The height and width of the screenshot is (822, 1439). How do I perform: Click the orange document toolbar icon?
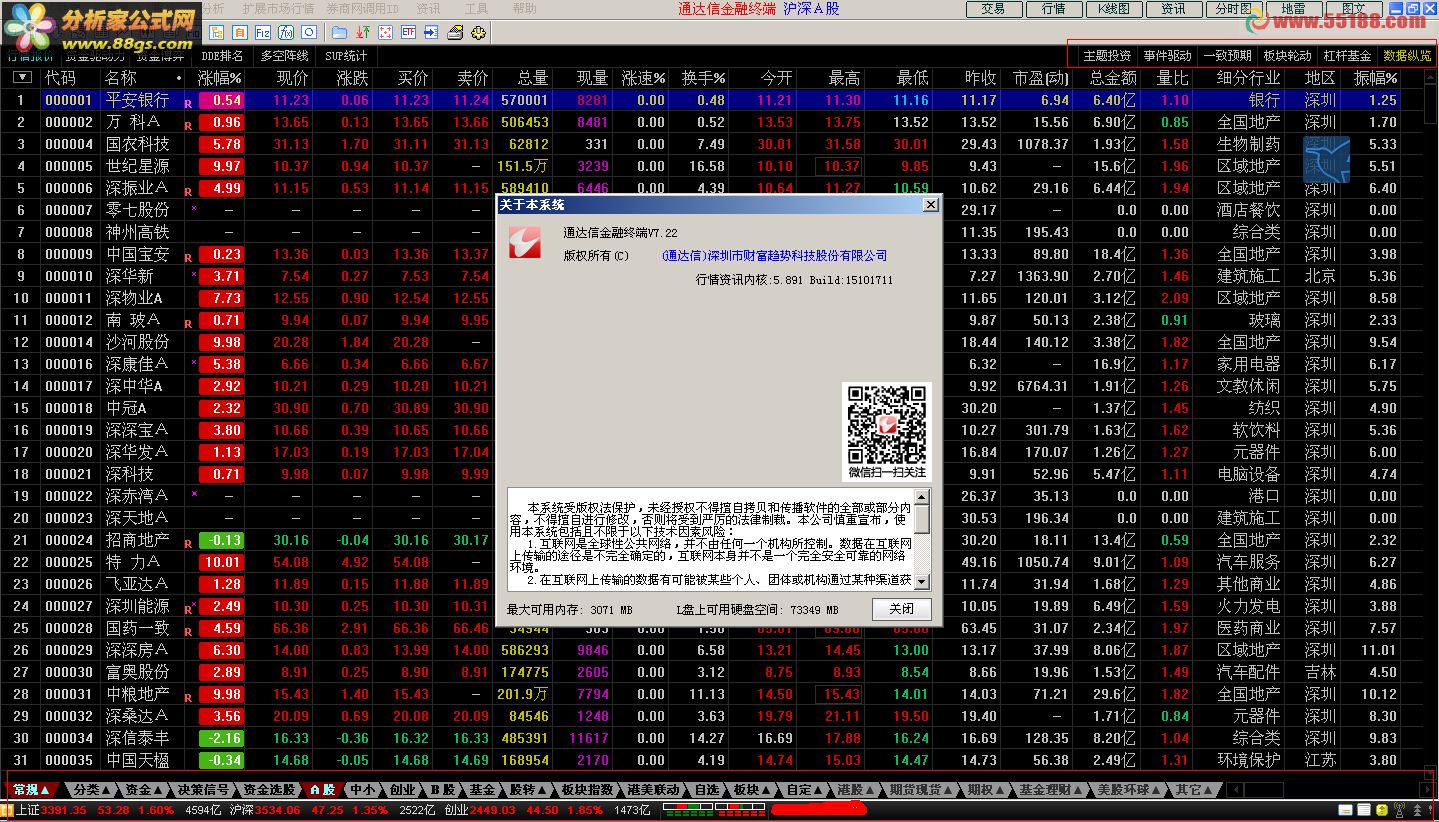coord(240,32)
